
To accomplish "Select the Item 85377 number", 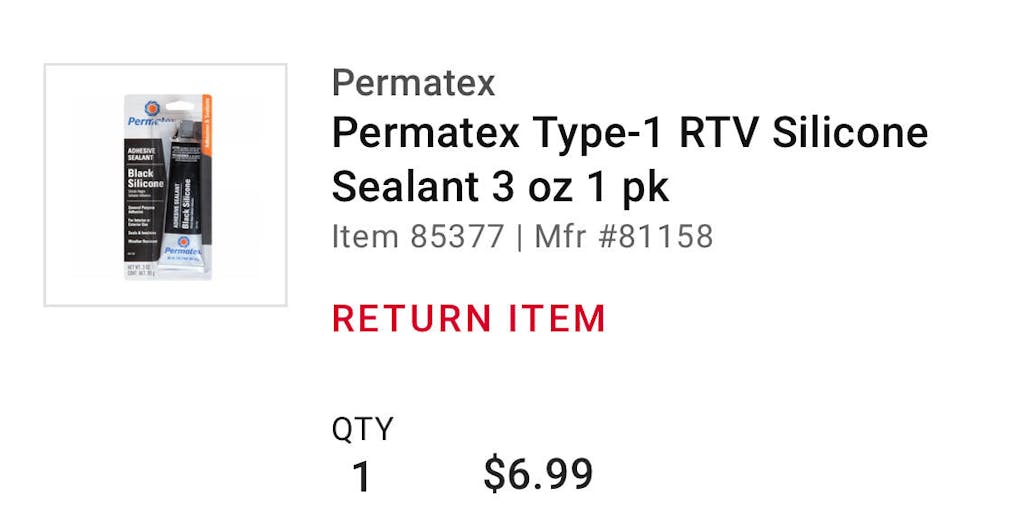I will click(418, 237).
